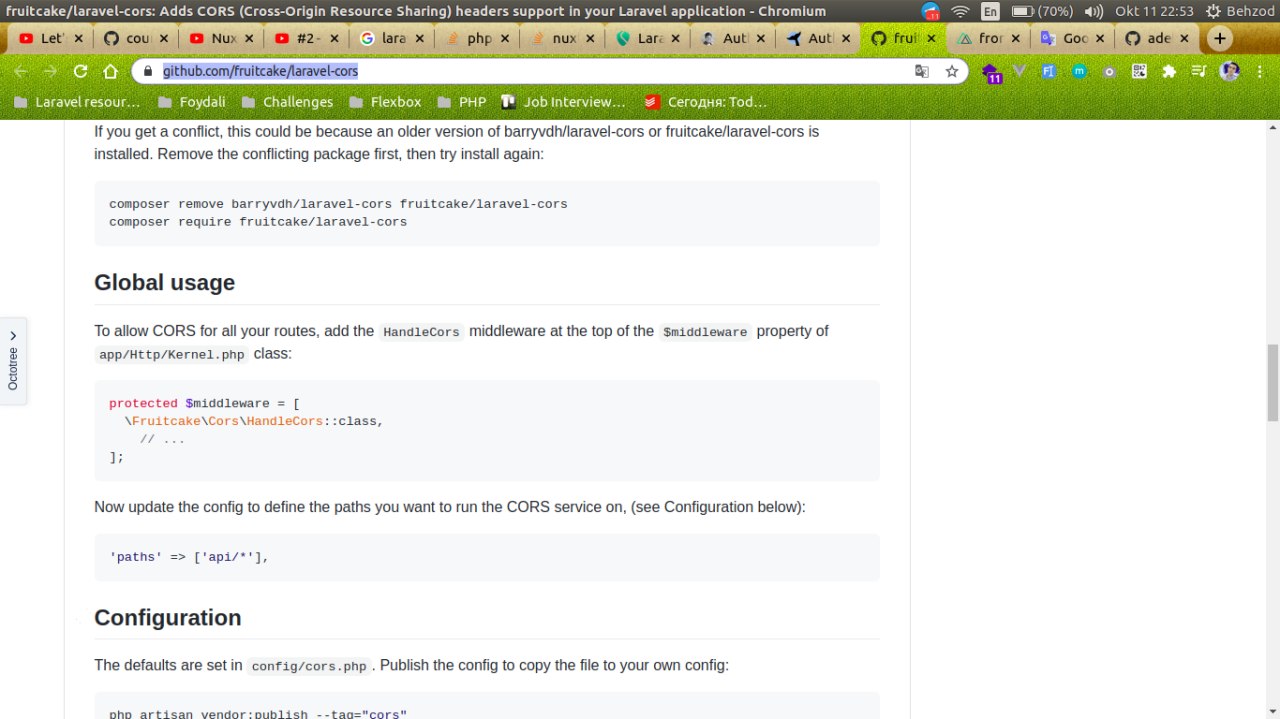
Task: Open the camera screenshot extension
Action: pyautogui.click(x=1109, y=72)
